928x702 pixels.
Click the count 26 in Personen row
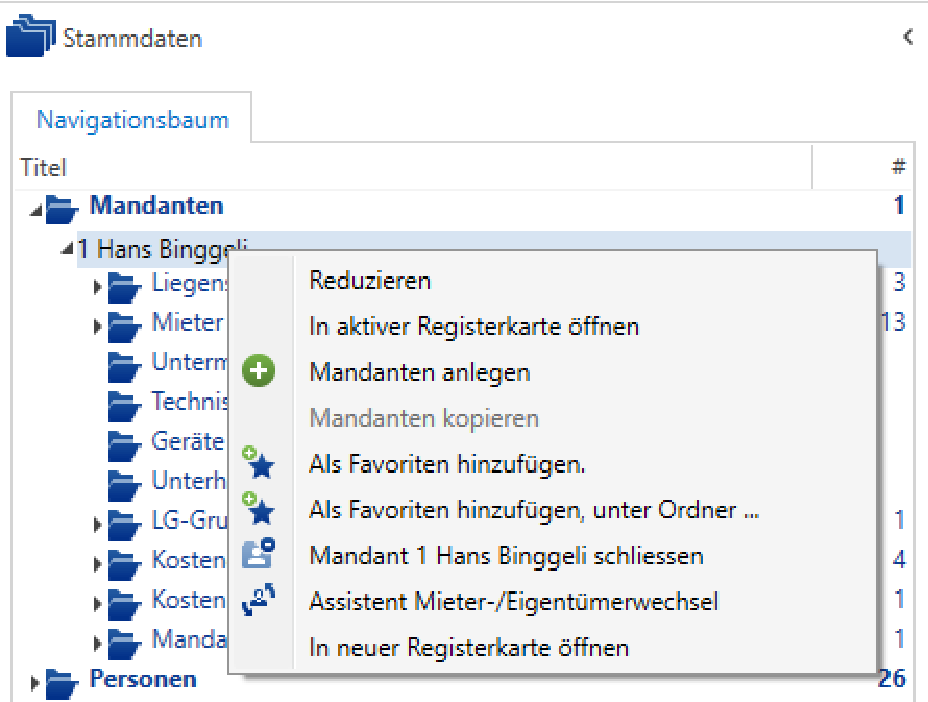tap(892, 678)
